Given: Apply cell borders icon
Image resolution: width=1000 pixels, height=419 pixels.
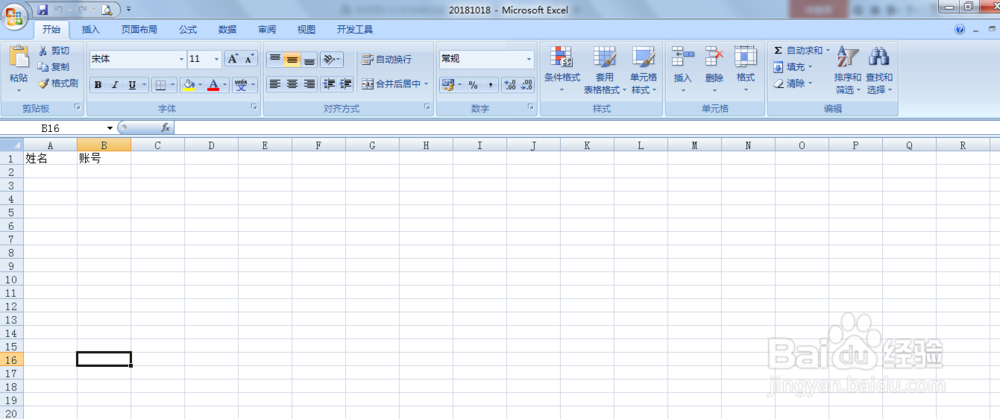Looking at the screenshot, I should tap(161, 85).
